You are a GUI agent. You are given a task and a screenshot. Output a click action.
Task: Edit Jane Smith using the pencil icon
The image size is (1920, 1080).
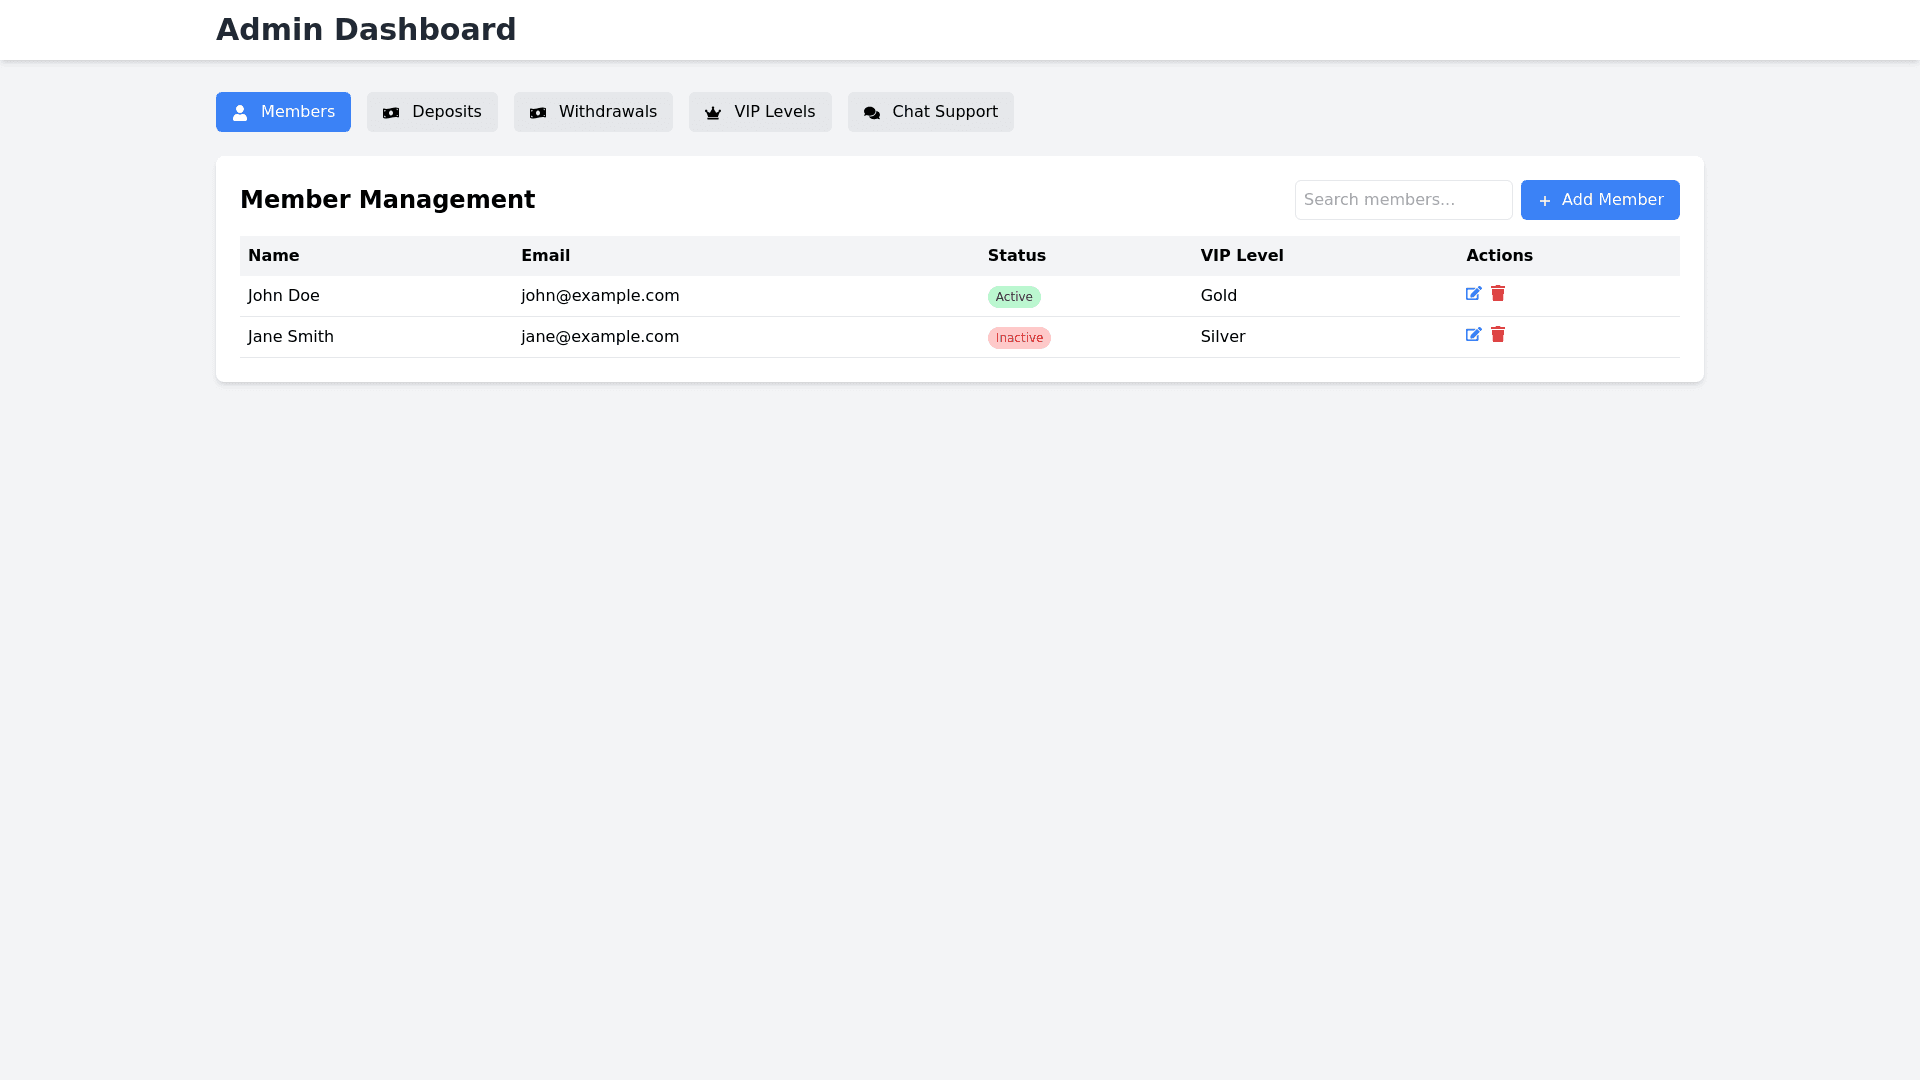pyautogui.click(x=1473, y=335)
